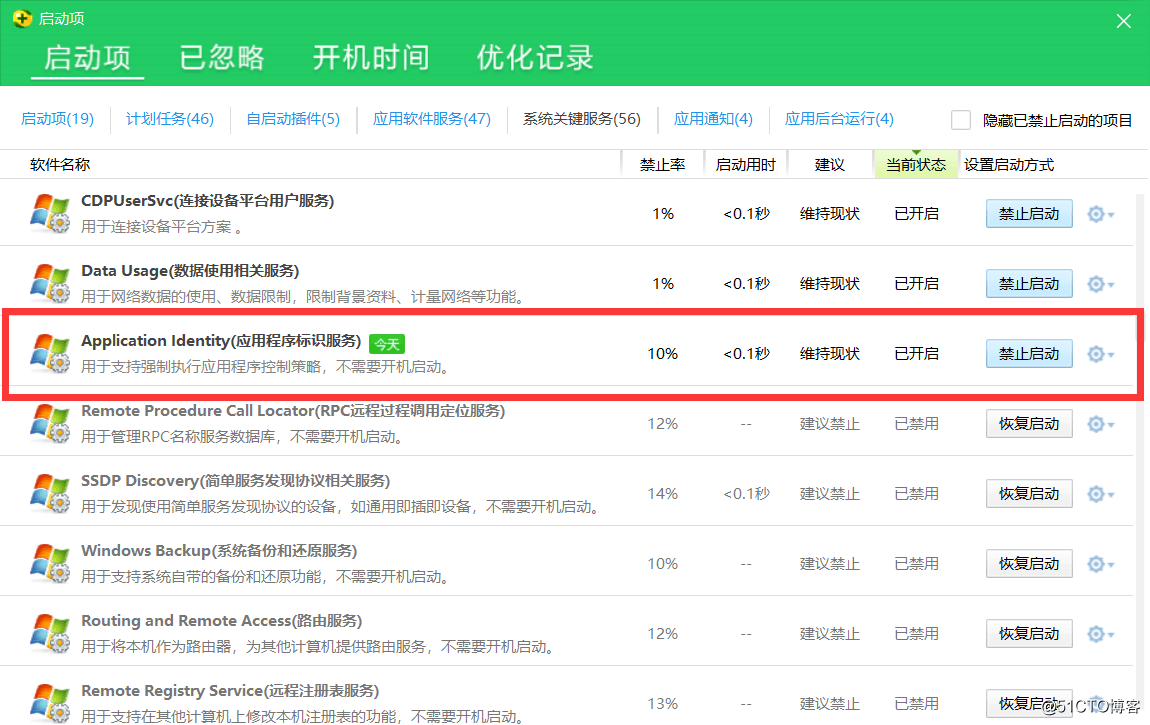Select the 系统关键服务(56) sub-tab
Viewport: 1150px width, 725px height.
582,119
